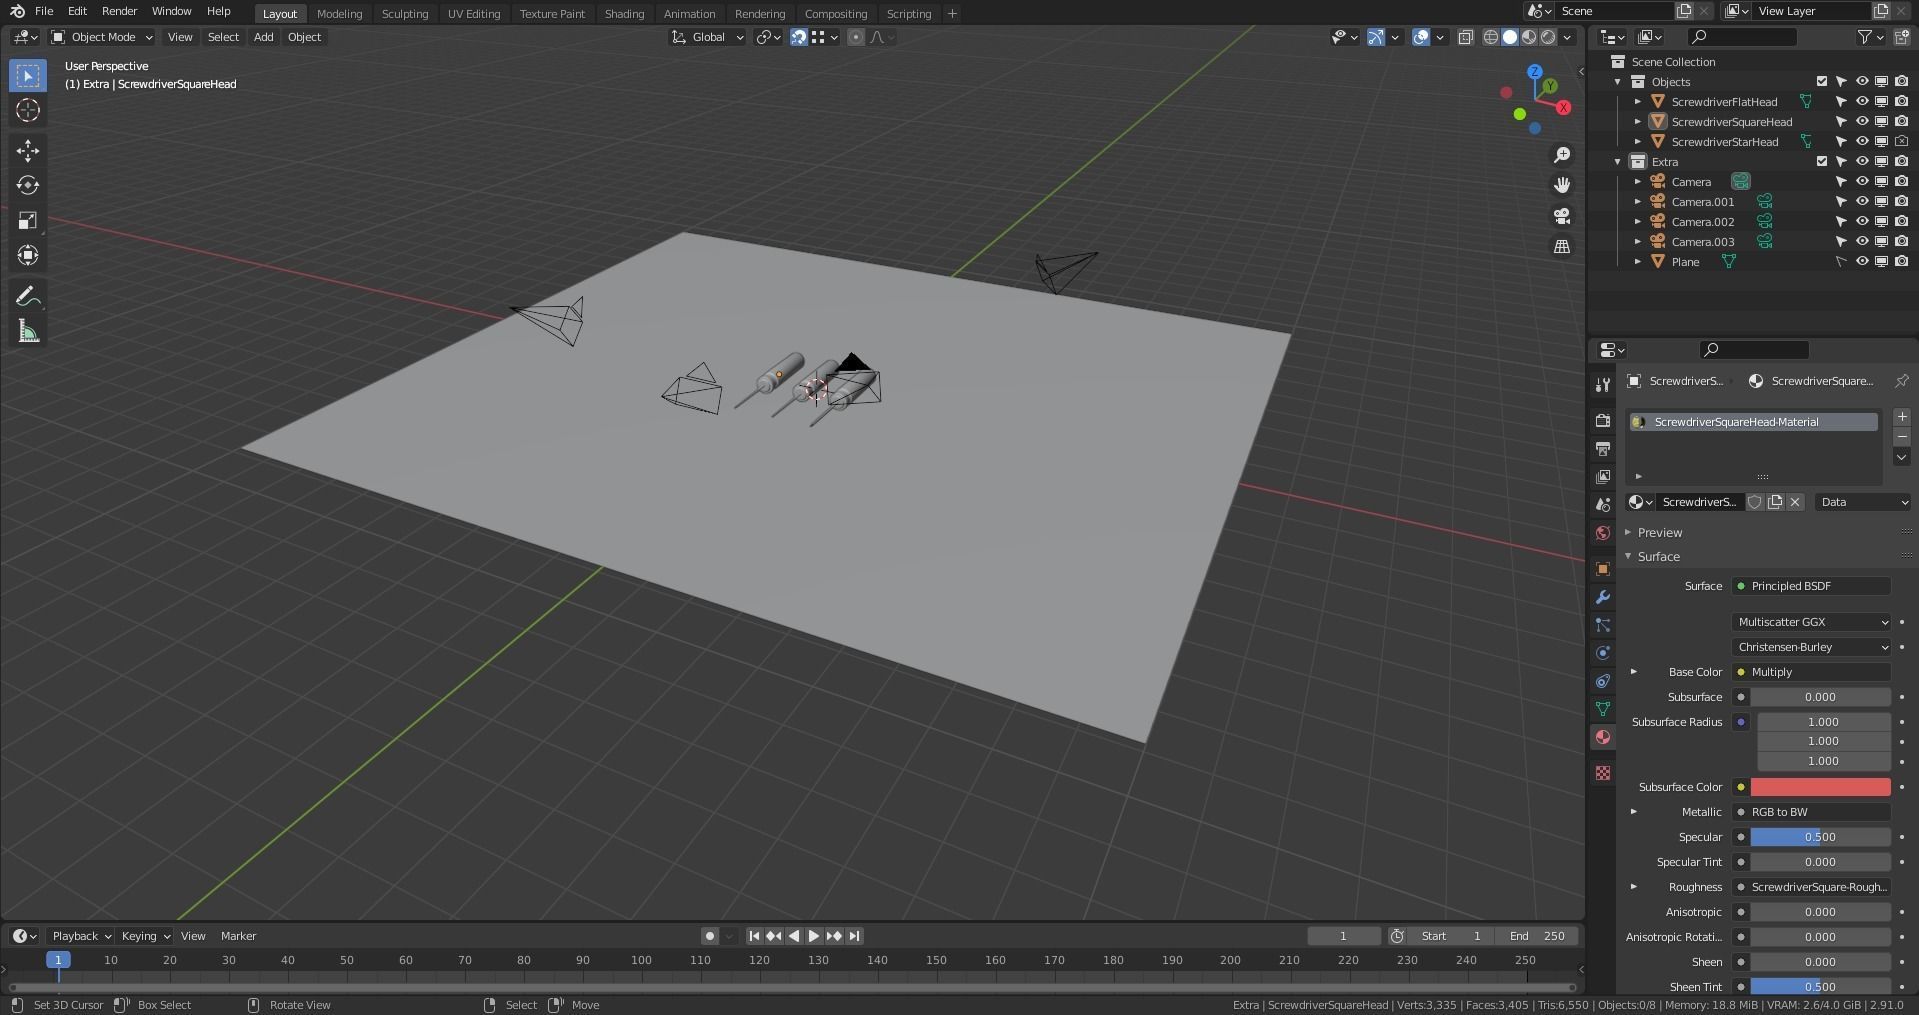Open the Render menu
Viewport: 1919px width, 1015px height.
point(119,11)
